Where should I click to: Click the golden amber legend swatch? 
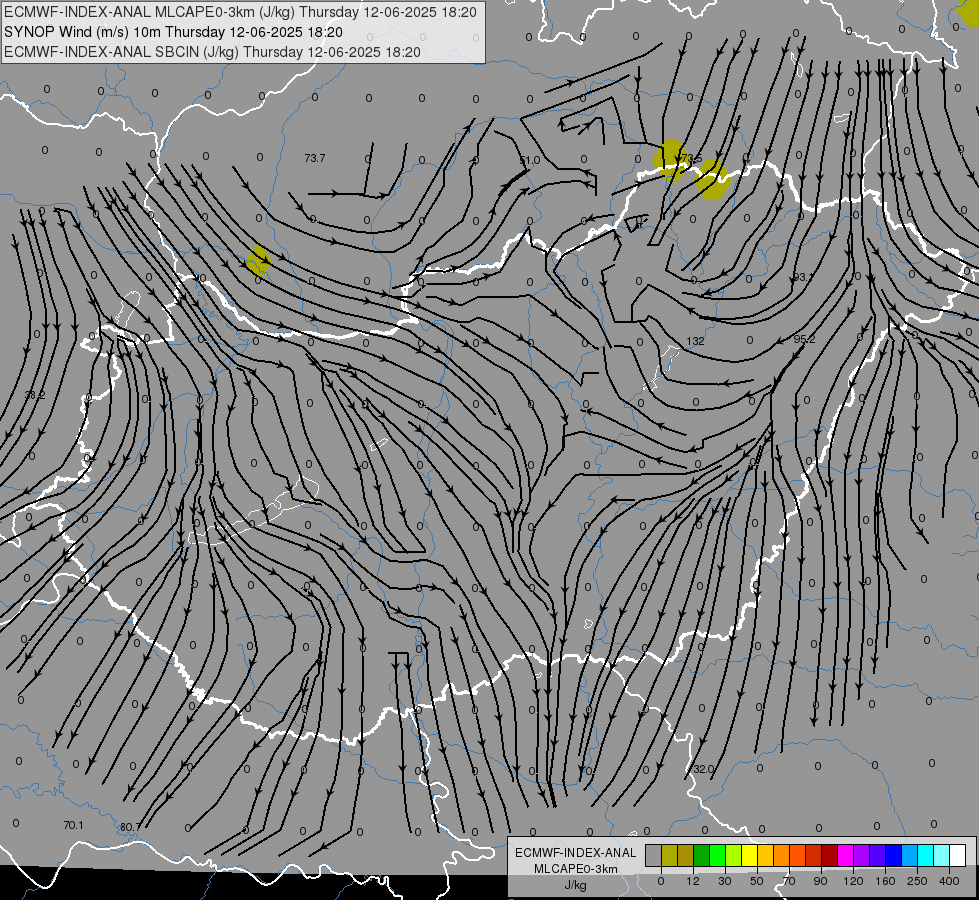point(765,856)
